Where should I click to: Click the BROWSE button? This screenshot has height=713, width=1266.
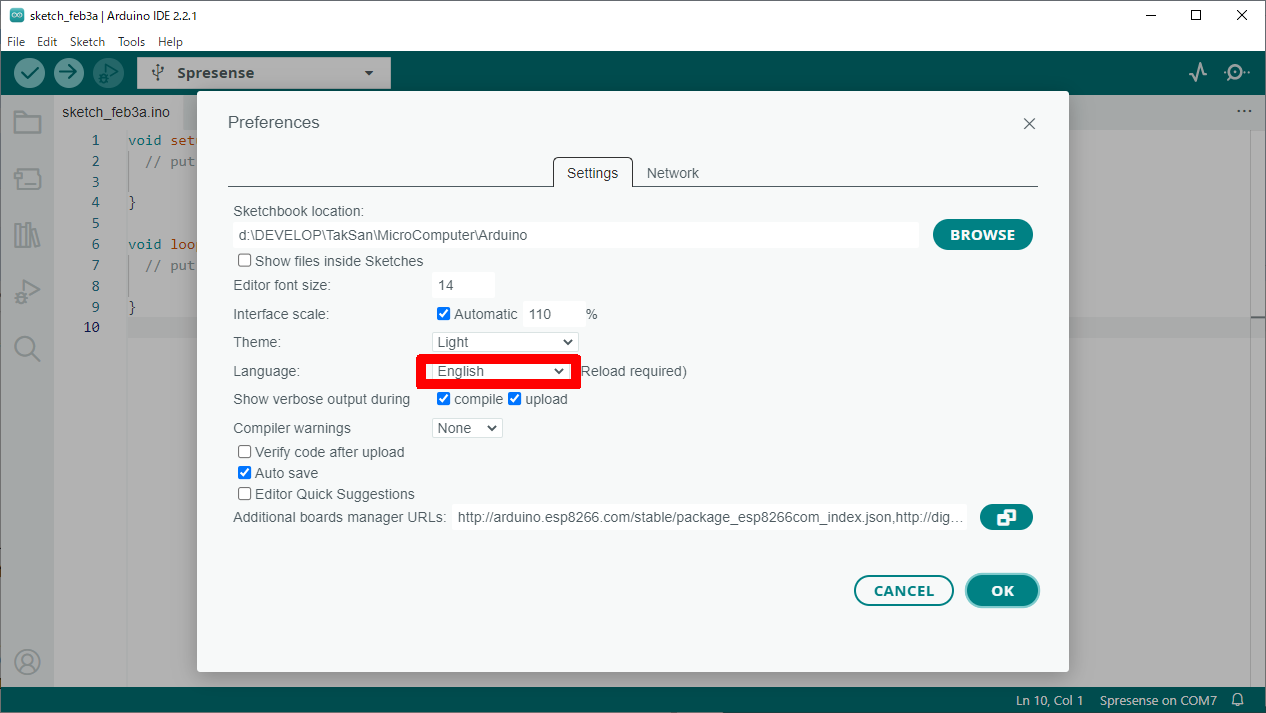[982, 235]
